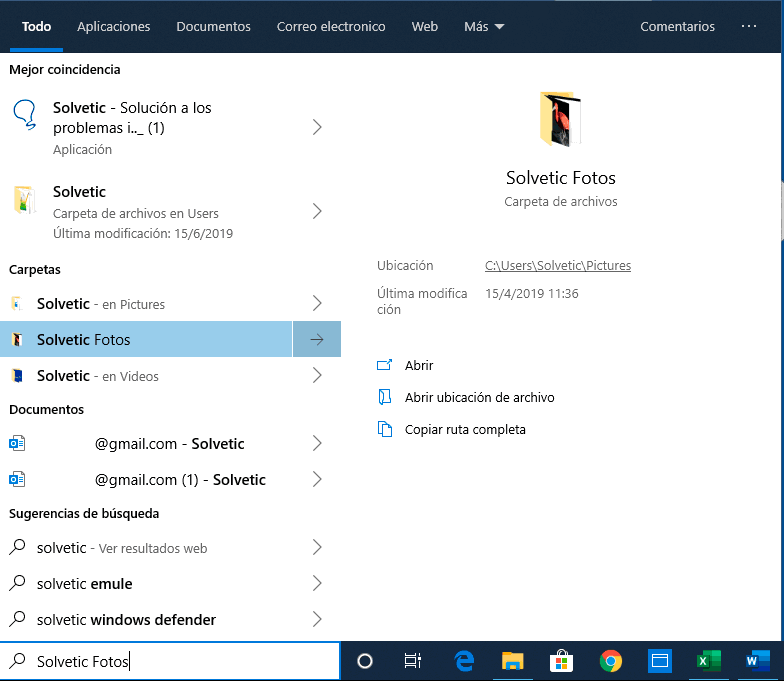Select the Solvetic Fotos folder result
This screenshot has width=784, height=681.
tap(146, 340)
